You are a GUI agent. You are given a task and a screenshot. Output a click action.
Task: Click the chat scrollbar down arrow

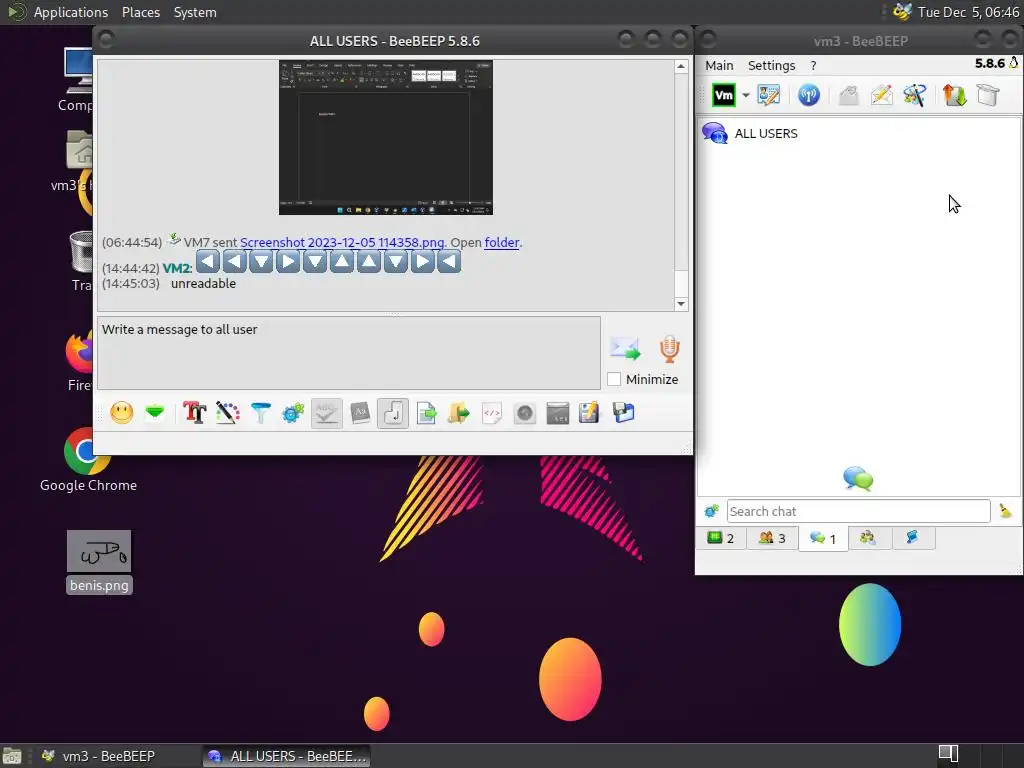point(681,304)
